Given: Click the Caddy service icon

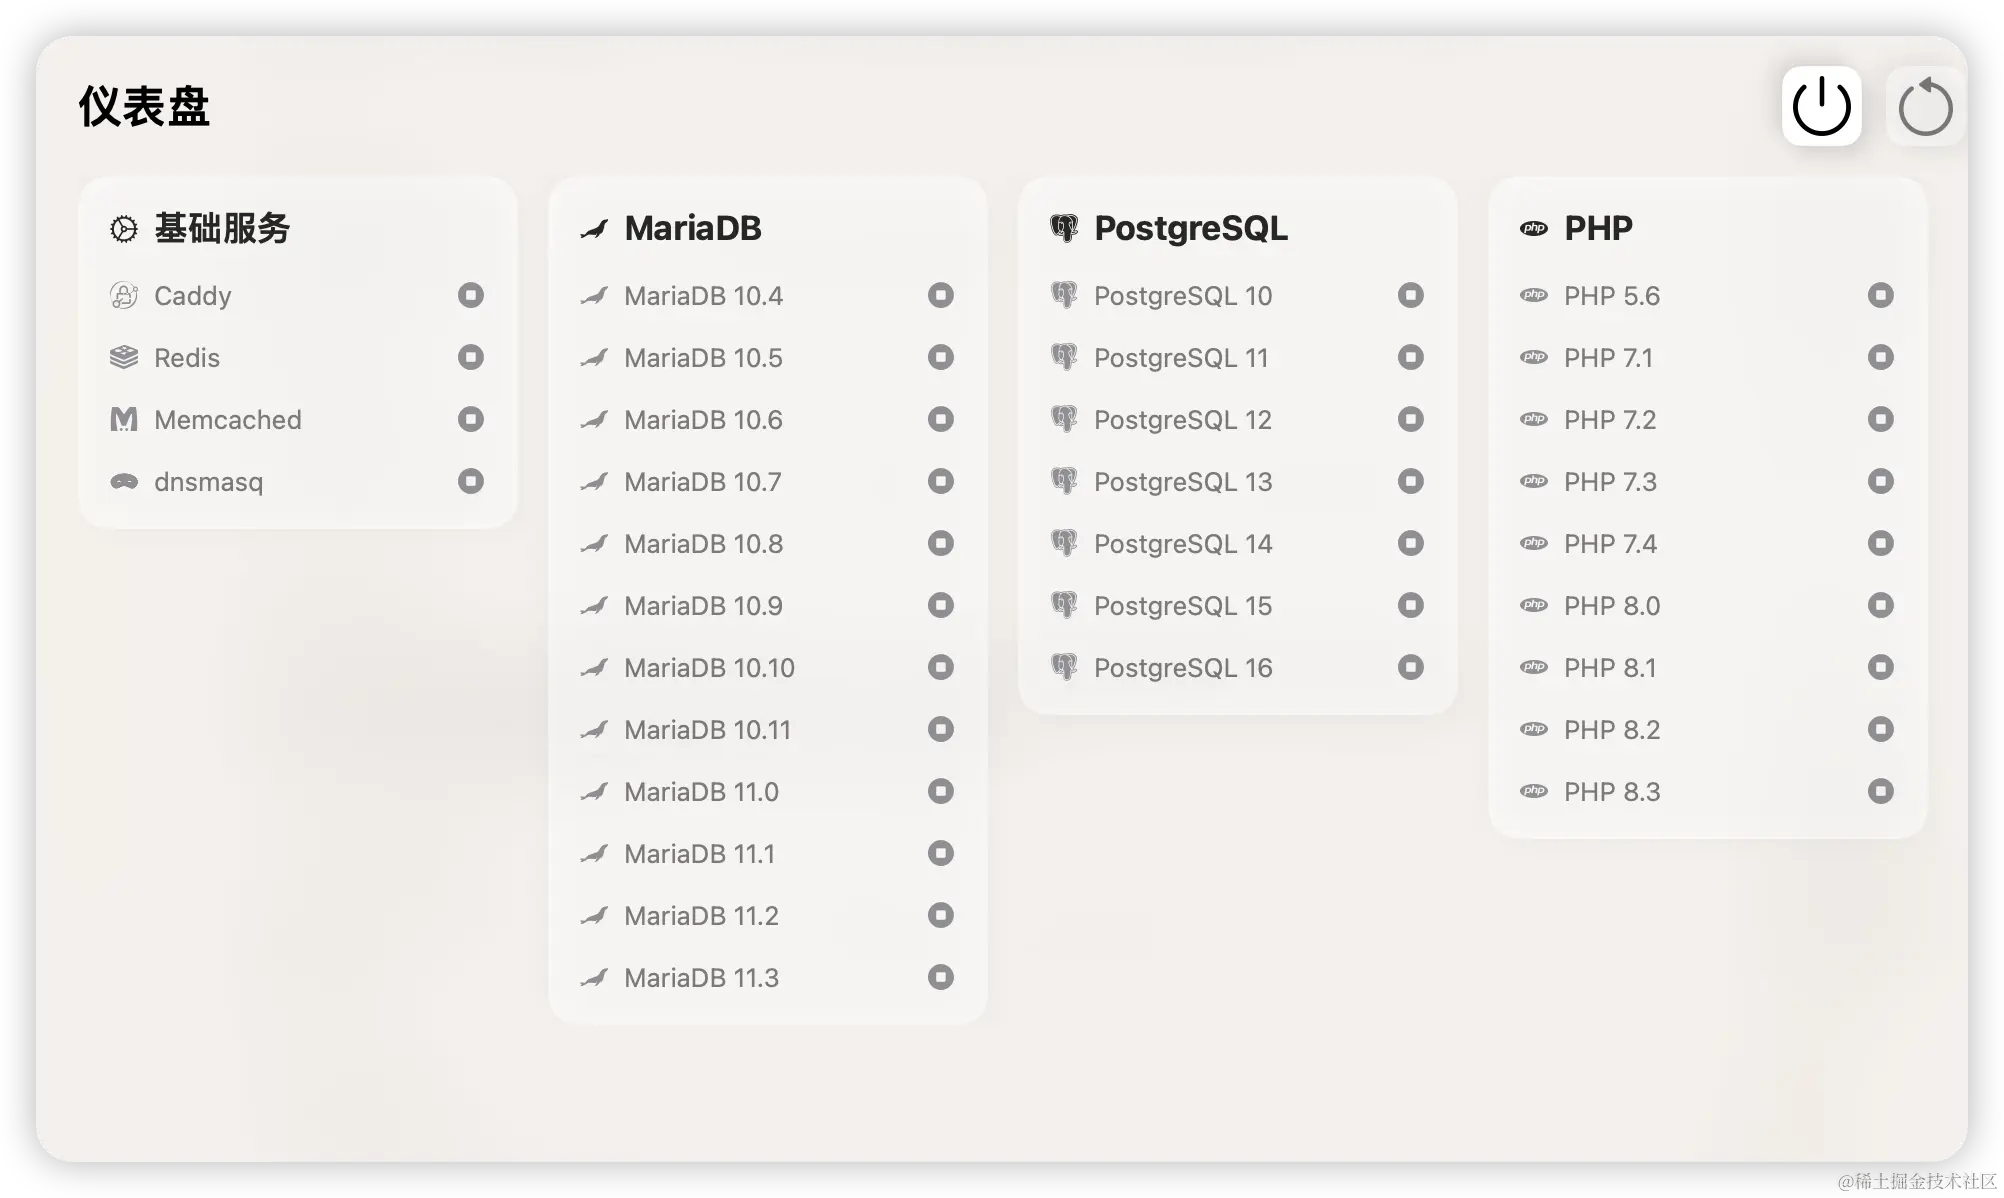Looking at the screenshot, I should 124,296.
